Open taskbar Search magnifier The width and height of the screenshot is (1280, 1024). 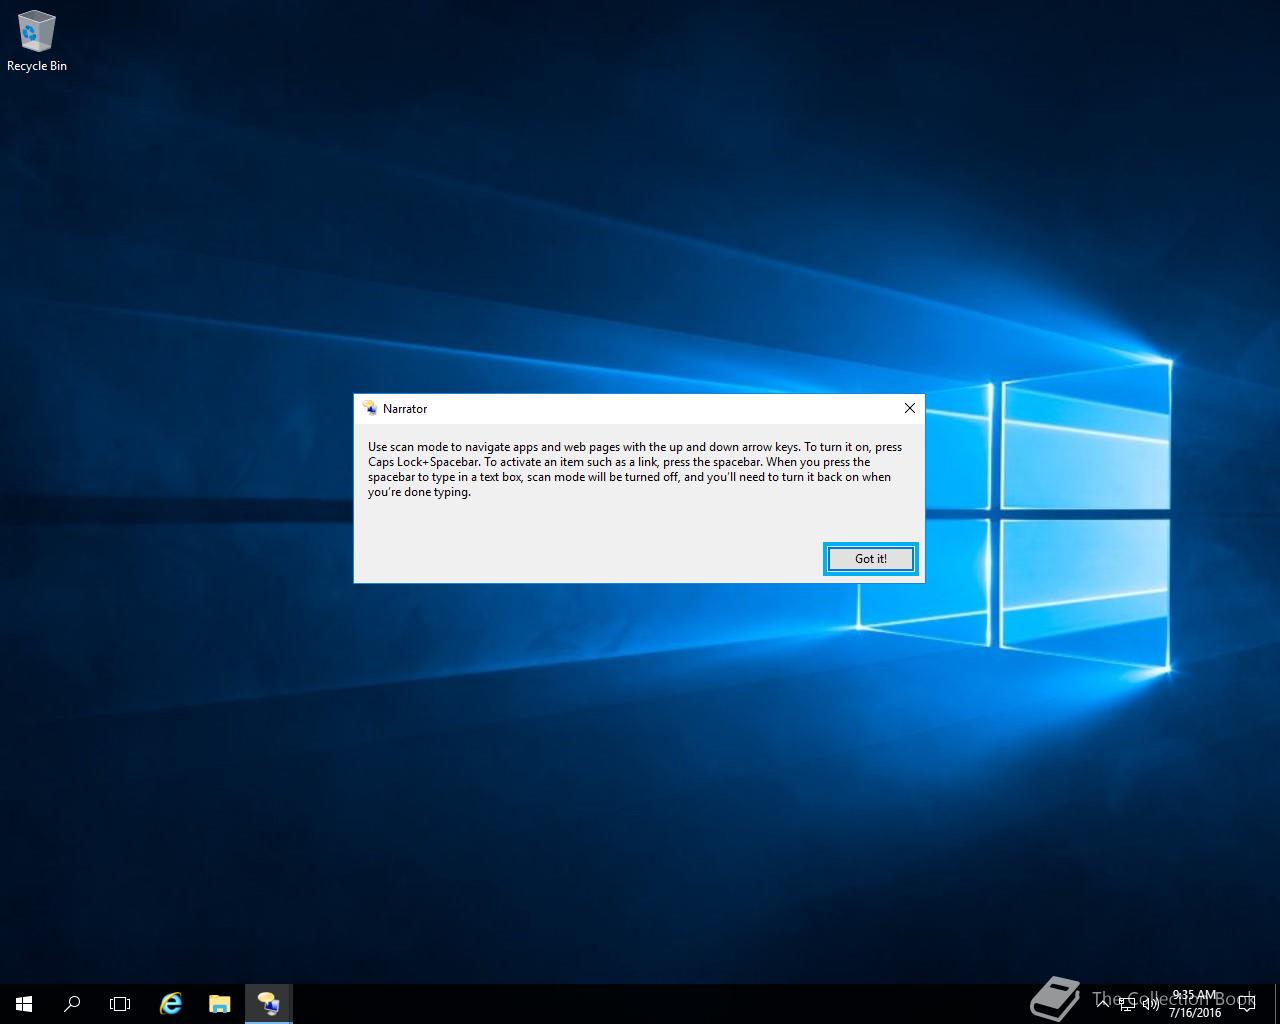point(72,1003)
